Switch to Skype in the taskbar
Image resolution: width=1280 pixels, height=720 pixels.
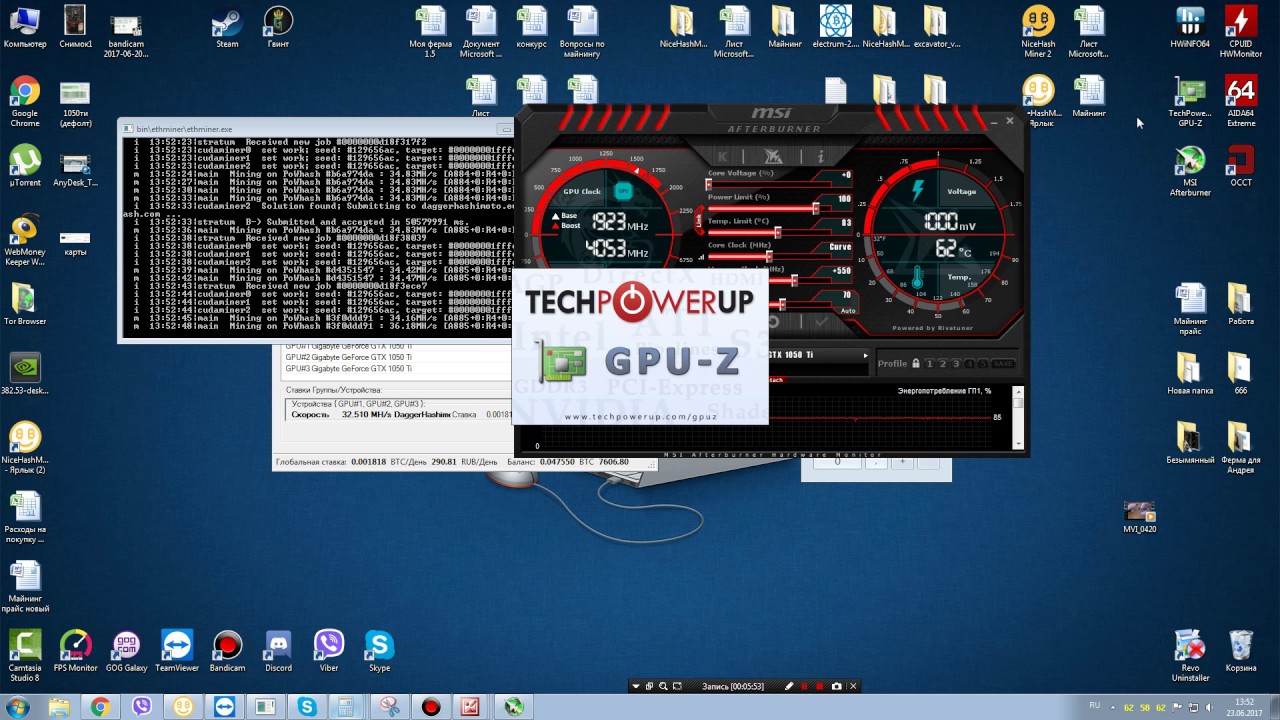[306, 707]
